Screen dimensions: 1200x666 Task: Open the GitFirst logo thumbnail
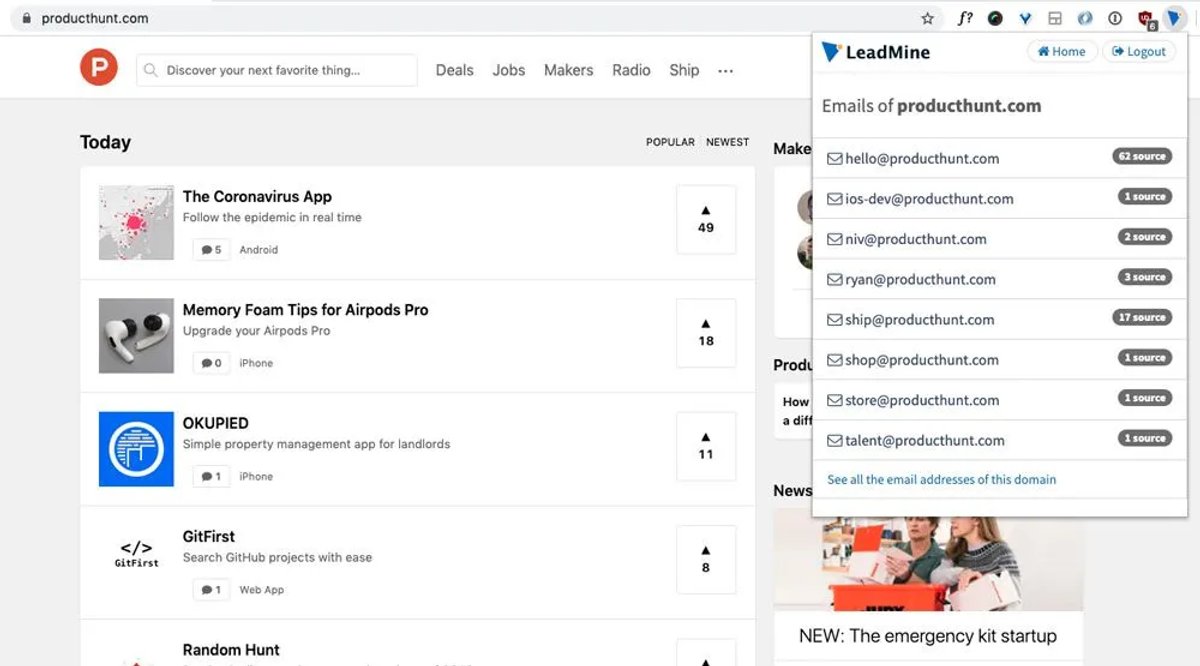(136, 554)
